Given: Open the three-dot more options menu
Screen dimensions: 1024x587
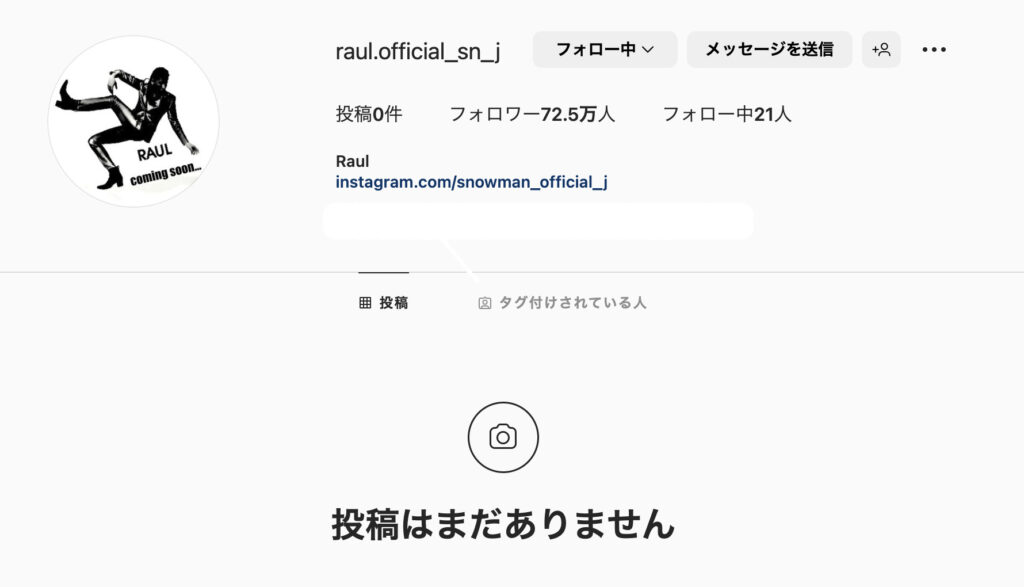Looking at the screenshot, I should (x=934, y=50).
